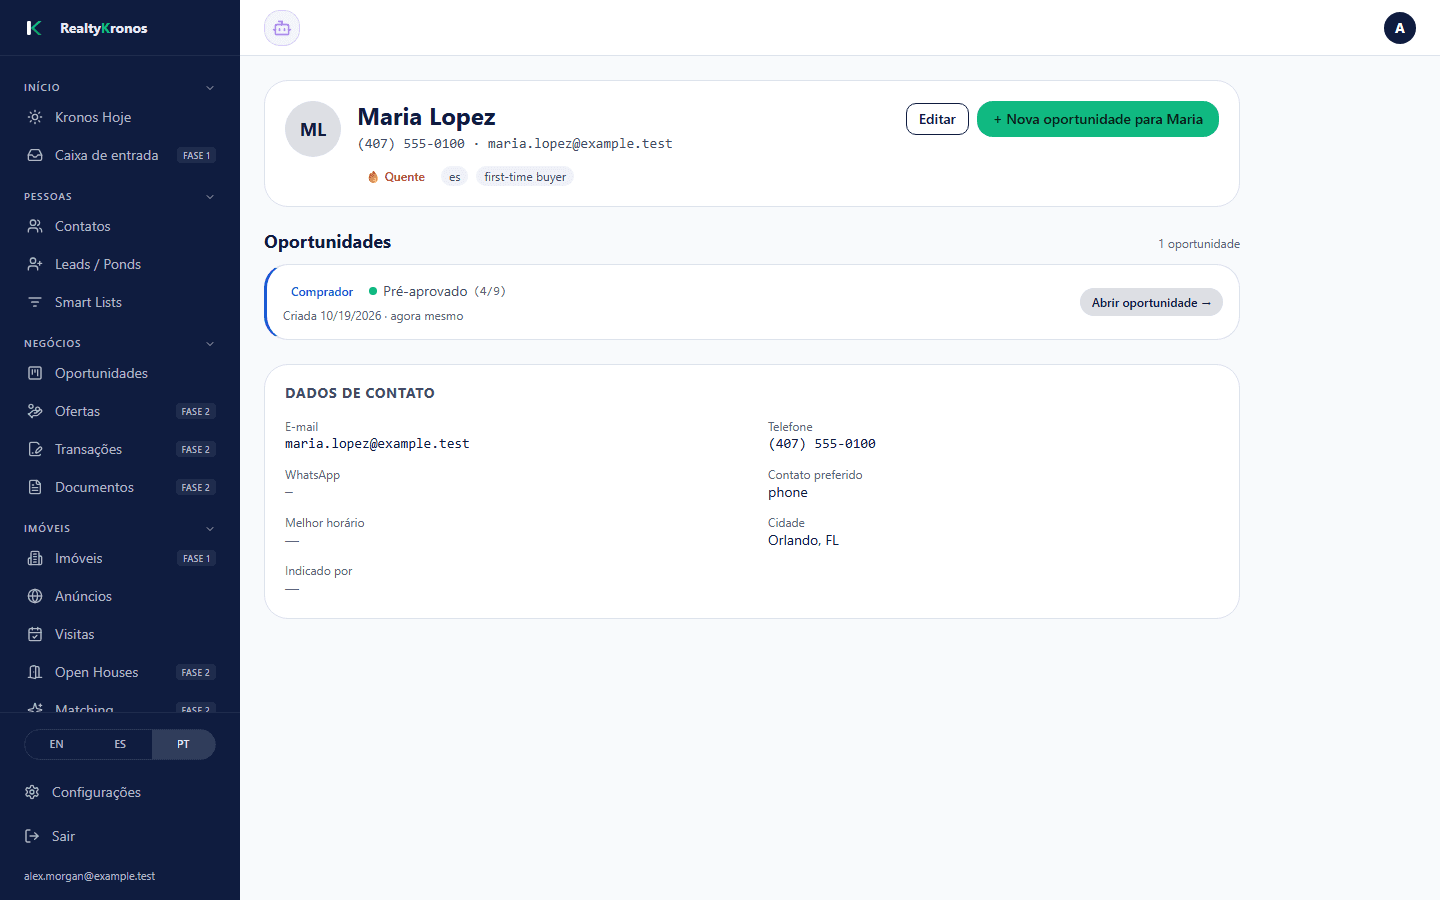Switch language to EN

(x=56, y=744)
